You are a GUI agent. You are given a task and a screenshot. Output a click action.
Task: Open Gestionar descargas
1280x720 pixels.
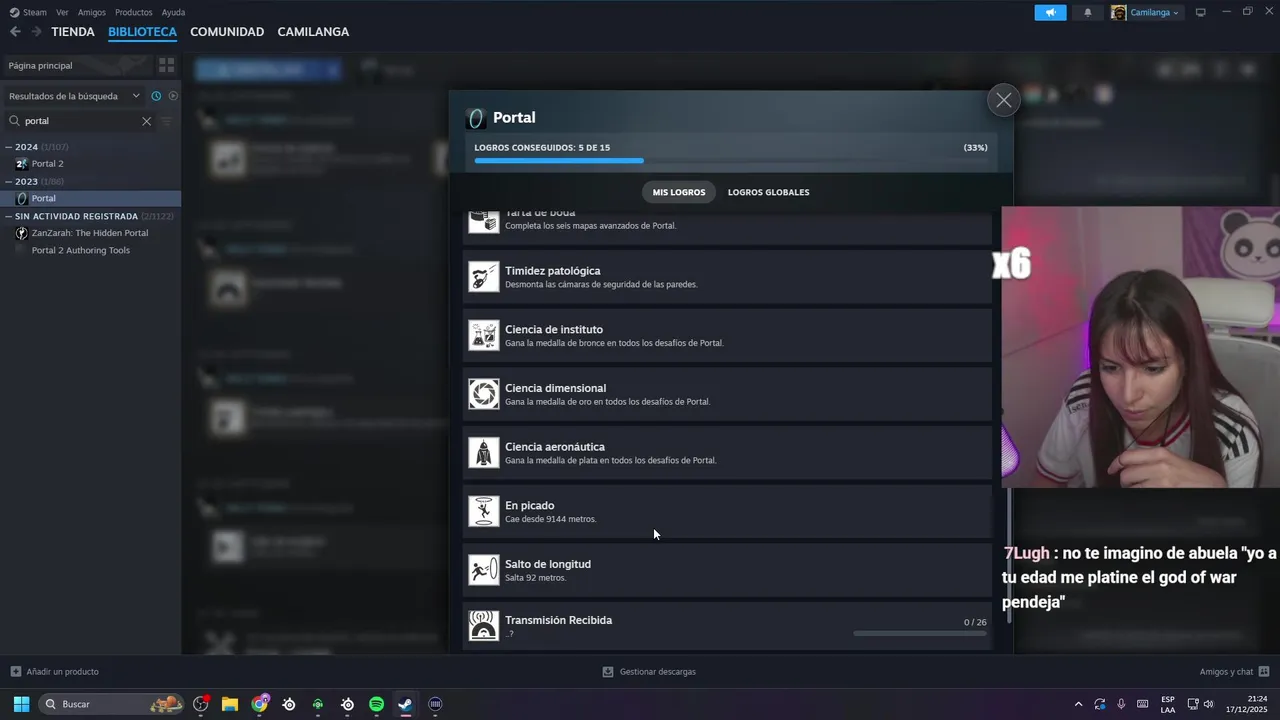click(649, 672)
